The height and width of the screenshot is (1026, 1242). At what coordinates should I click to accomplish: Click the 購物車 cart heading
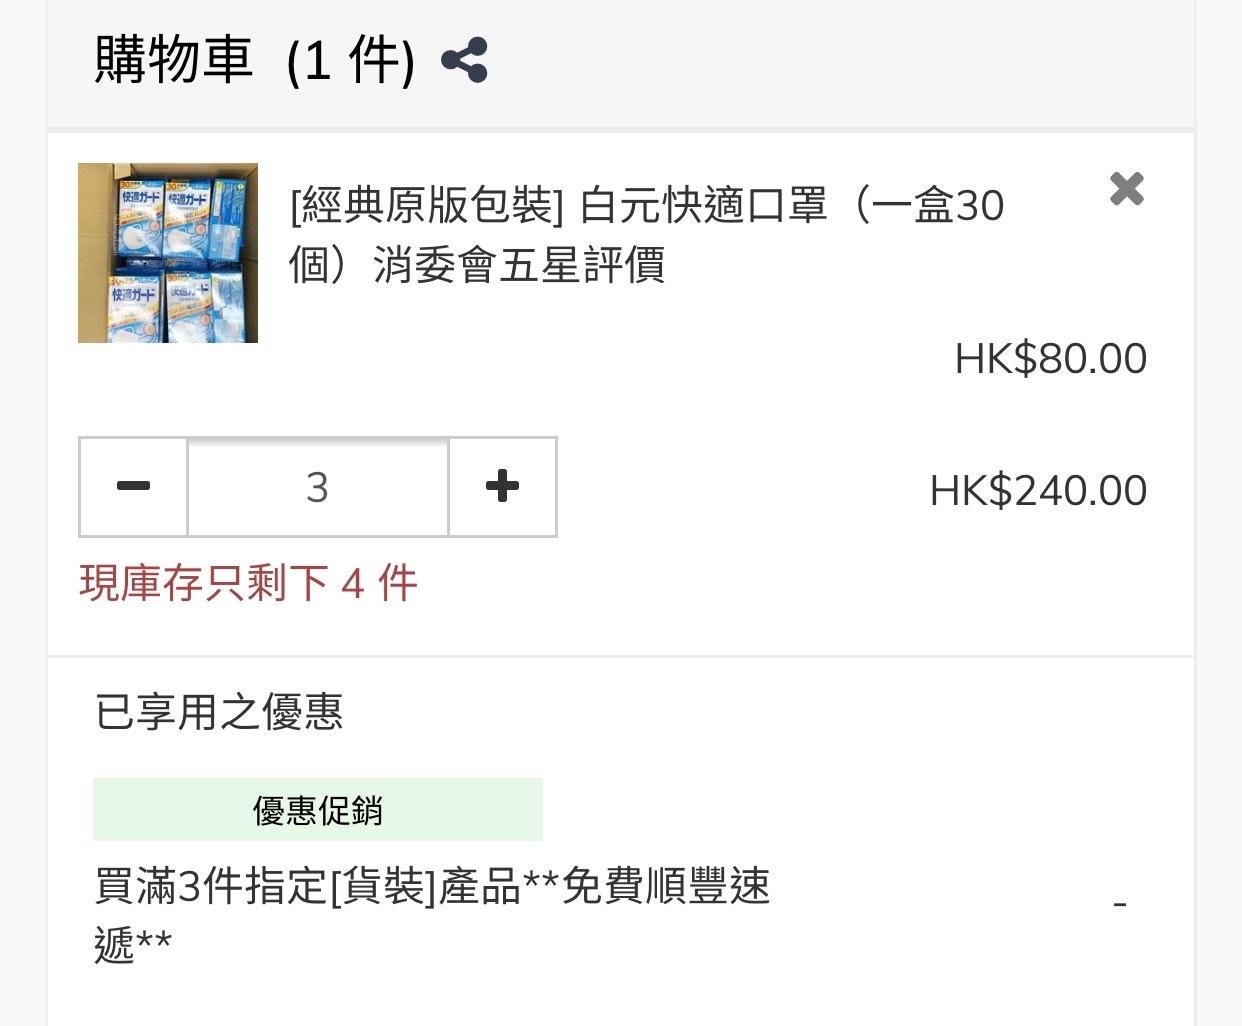(x=173, y=60)
